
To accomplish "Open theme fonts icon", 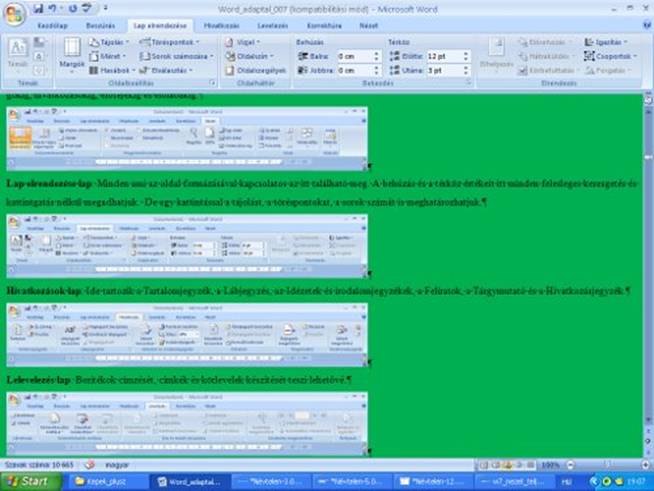I will 39,56.
